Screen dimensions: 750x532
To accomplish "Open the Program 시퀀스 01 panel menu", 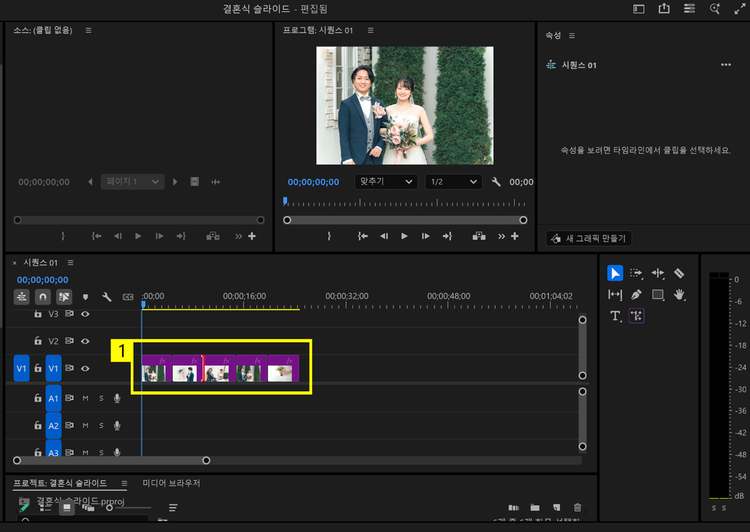I will 370,30.
